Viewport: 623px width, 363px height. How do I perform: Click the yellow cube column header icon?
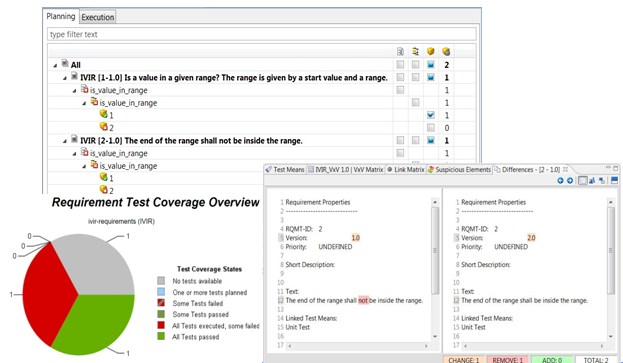431,51
